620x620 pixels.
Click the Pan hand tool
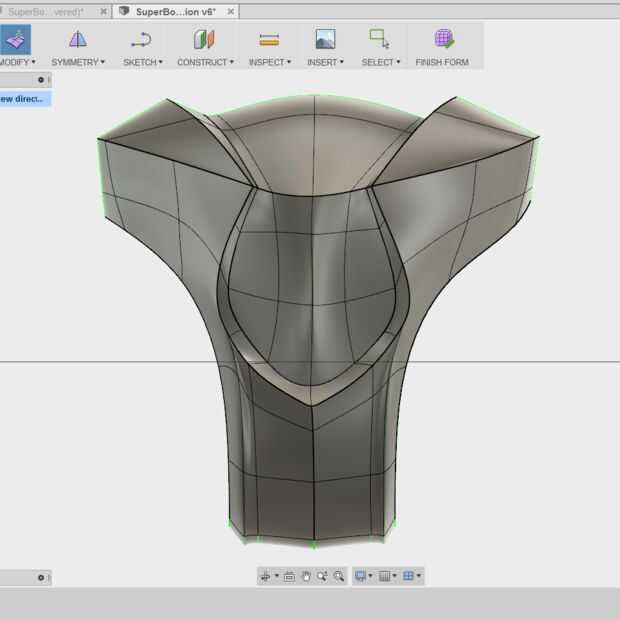(306, 576)
